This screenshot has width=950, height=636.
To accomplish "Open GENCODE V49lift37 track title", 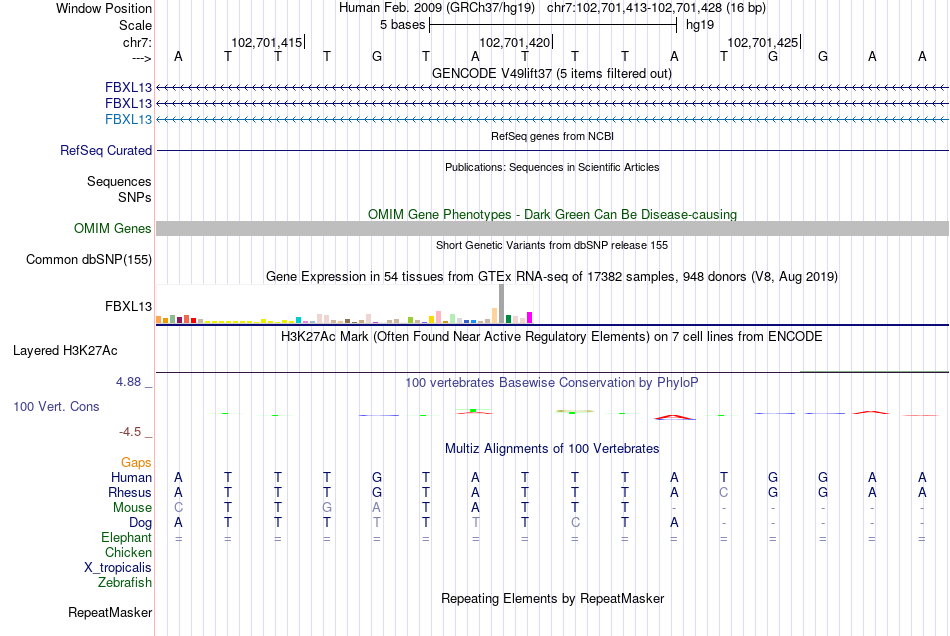I will pyautogui.click(x=551, y=73).
